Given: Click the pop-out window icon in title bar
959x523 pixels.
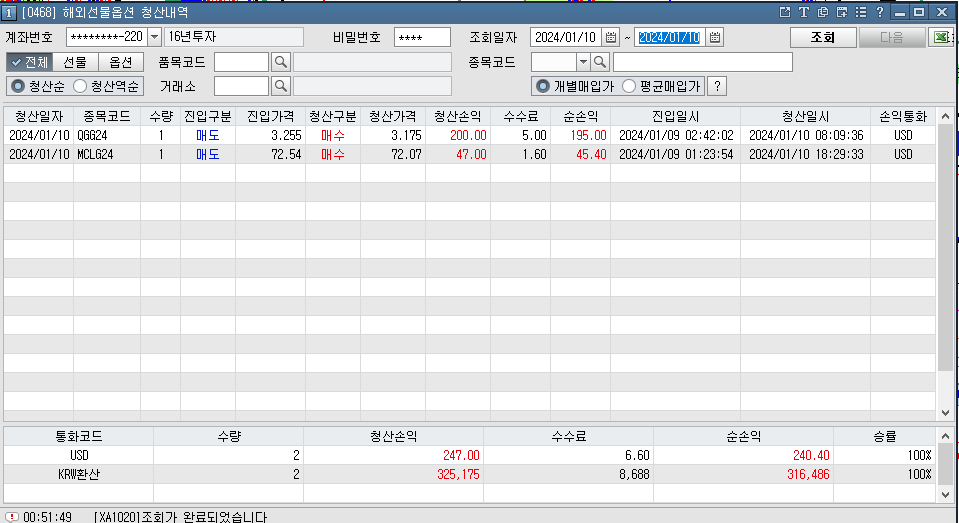Looking at the screenshot, I should click(x=785, y=12).
